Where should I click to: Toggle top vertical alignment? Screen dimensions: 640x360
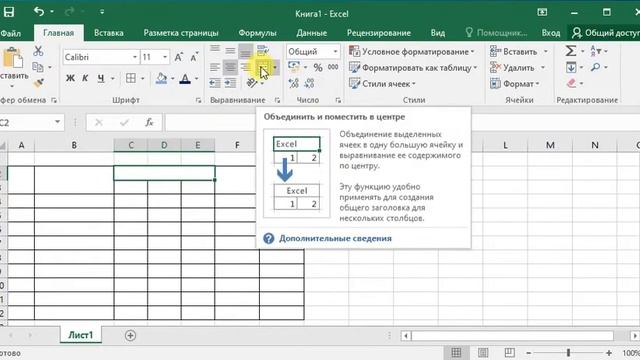point(215,50)
